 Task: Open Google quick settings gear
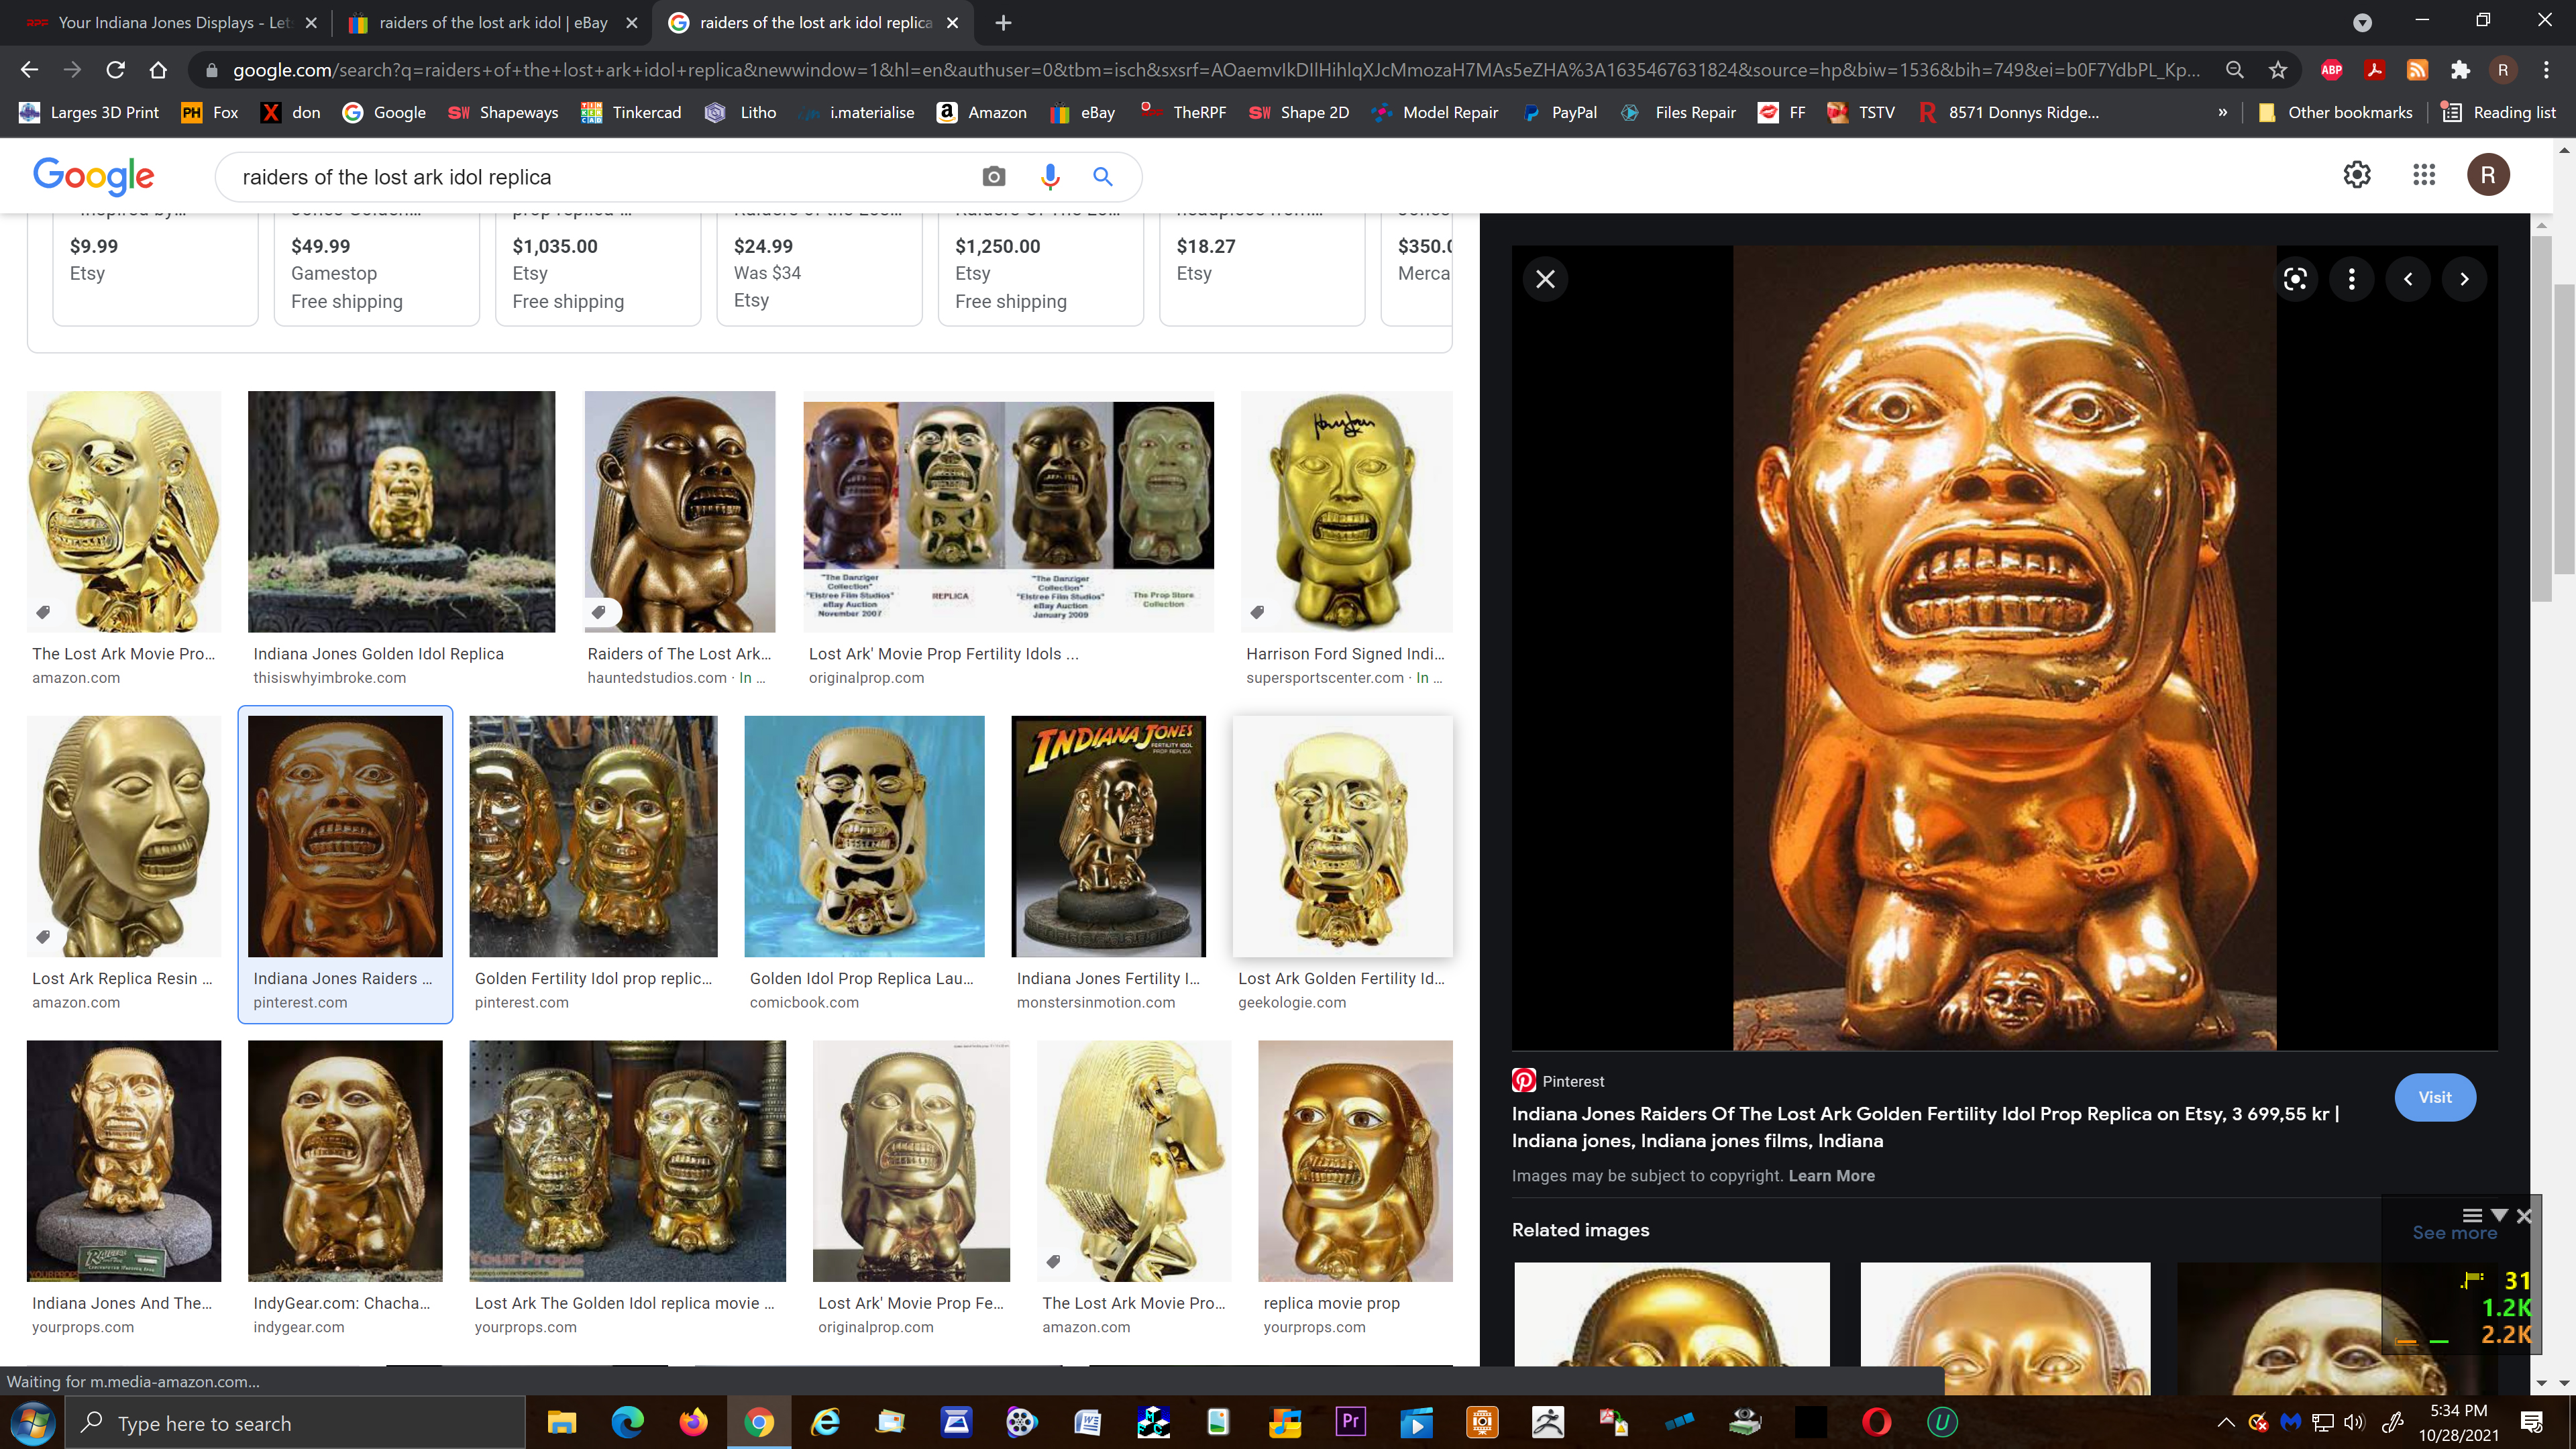tap(2357, 175)
